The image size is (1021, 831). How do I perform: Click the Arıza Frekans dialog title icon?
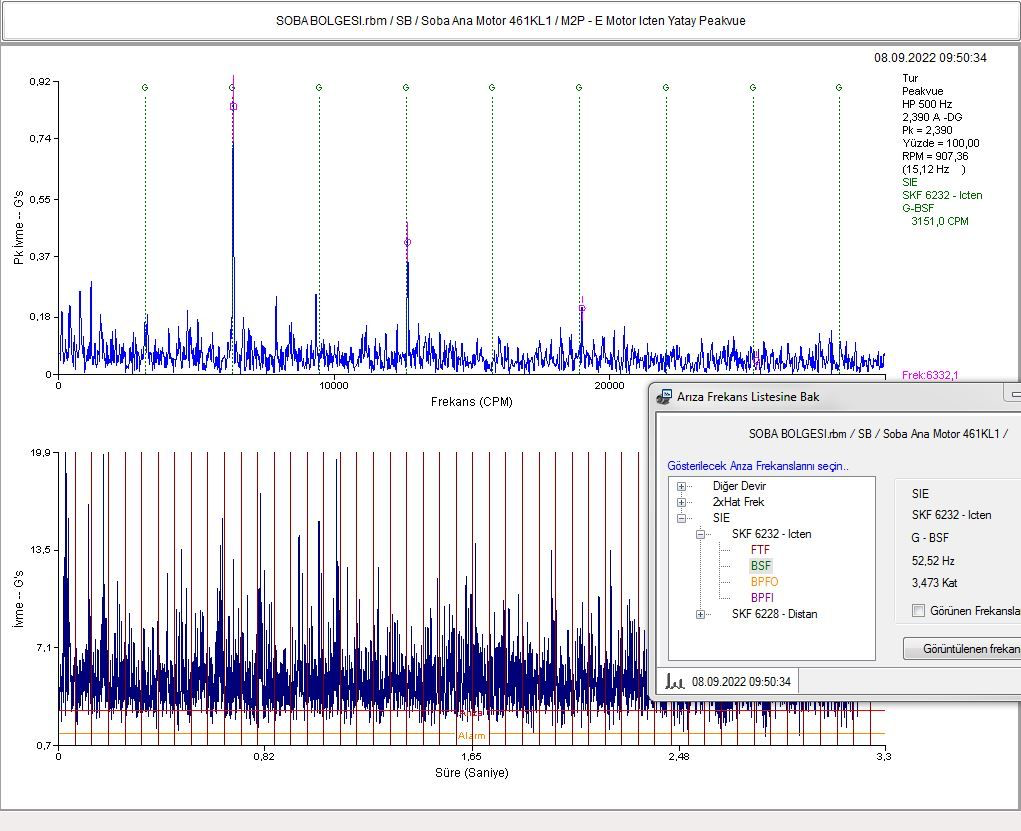[664, 397]
